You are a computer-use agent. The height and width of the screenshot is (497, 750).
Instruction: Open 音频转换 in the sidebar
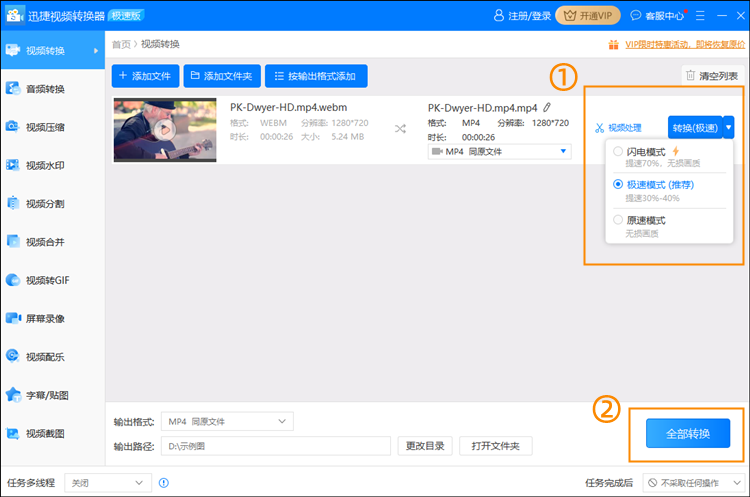(x=53, y=89)
